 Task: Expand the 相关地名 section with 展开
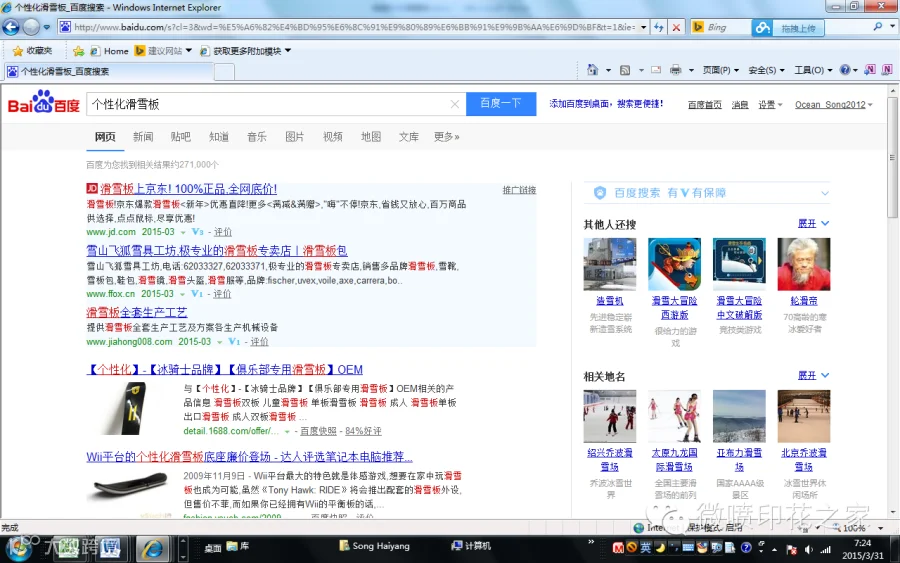tap(813, 375)
